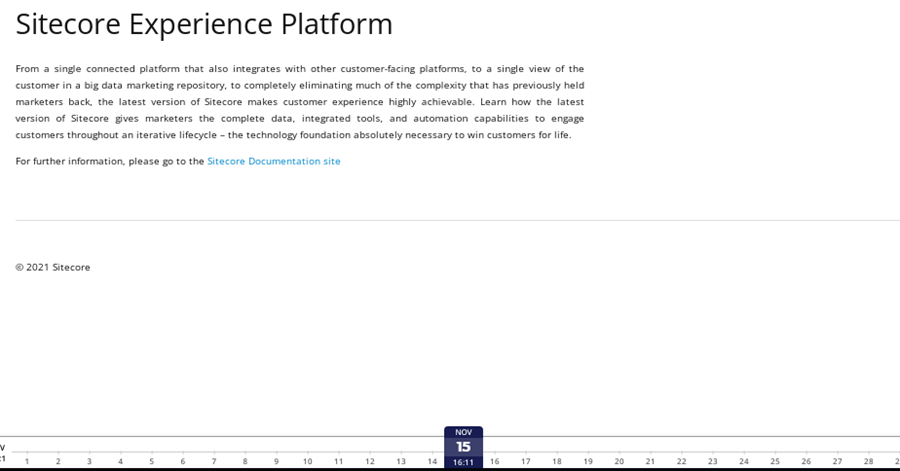This screenshot has height=471, width=900.
Task: Select day 1 on the timeline
Action: click(27, 461)
